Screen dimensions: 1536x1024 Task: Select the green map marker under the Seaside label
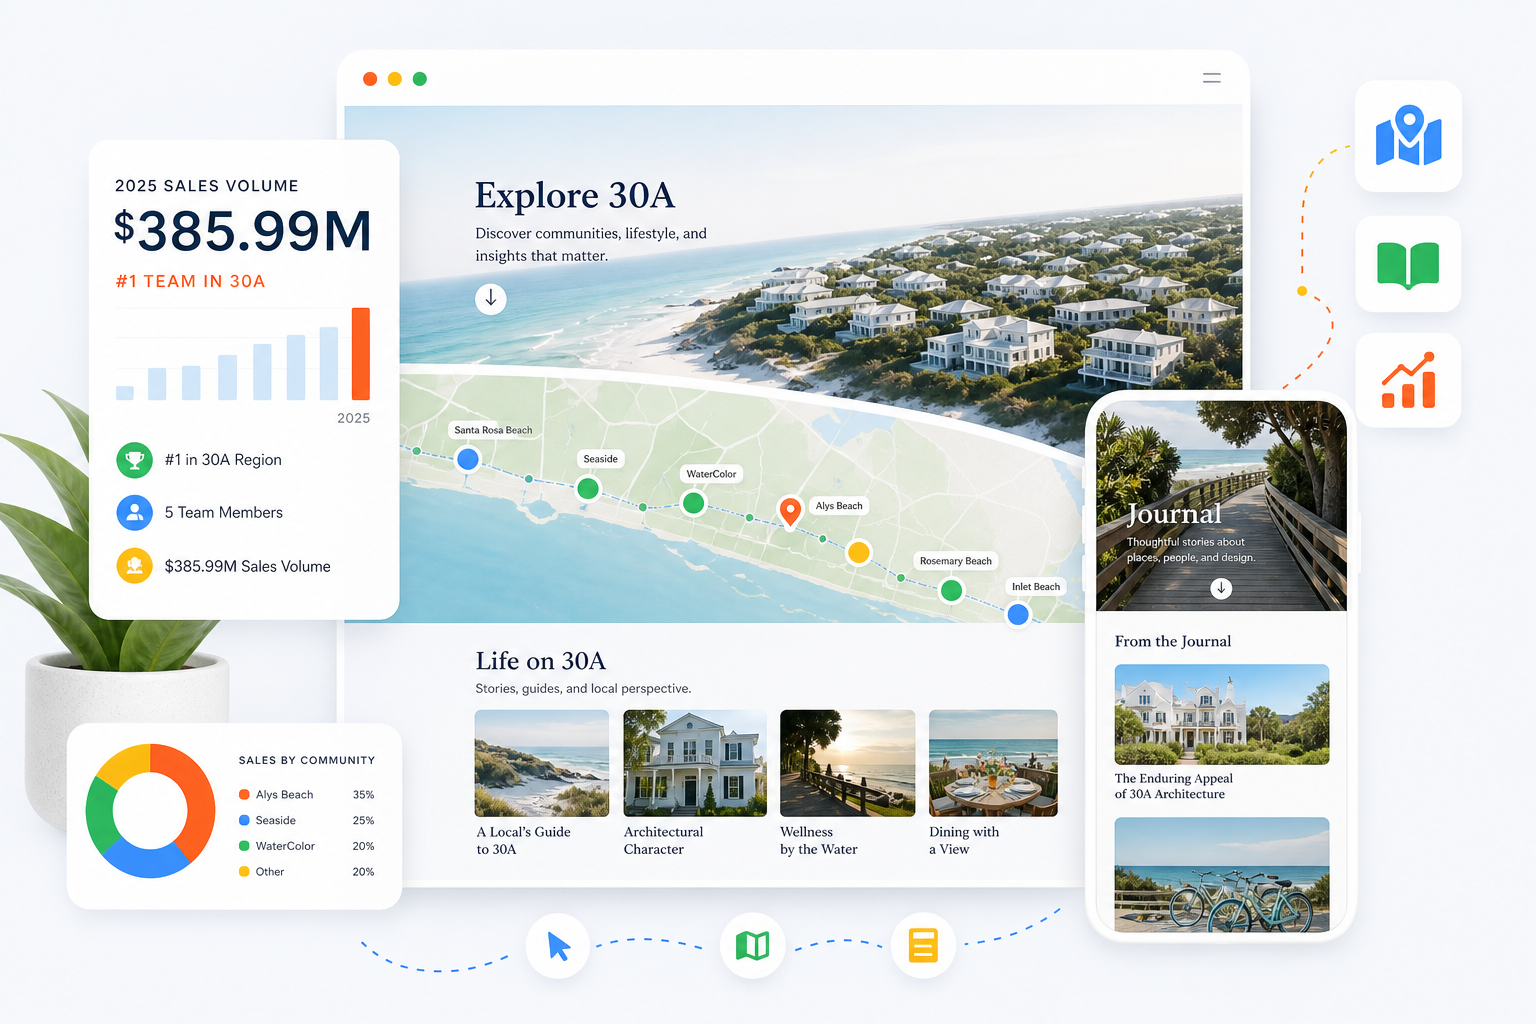(x=588, y=489)
